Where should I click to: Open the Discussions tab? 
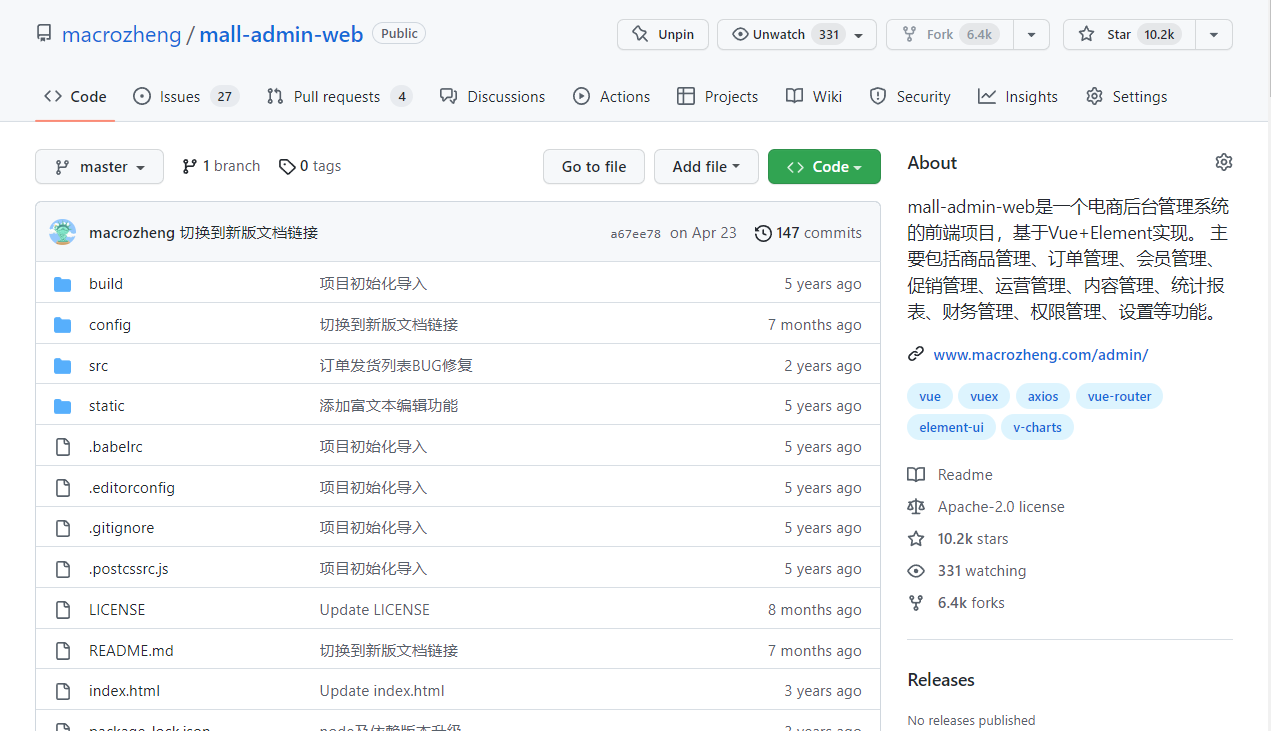click(493, 97)
